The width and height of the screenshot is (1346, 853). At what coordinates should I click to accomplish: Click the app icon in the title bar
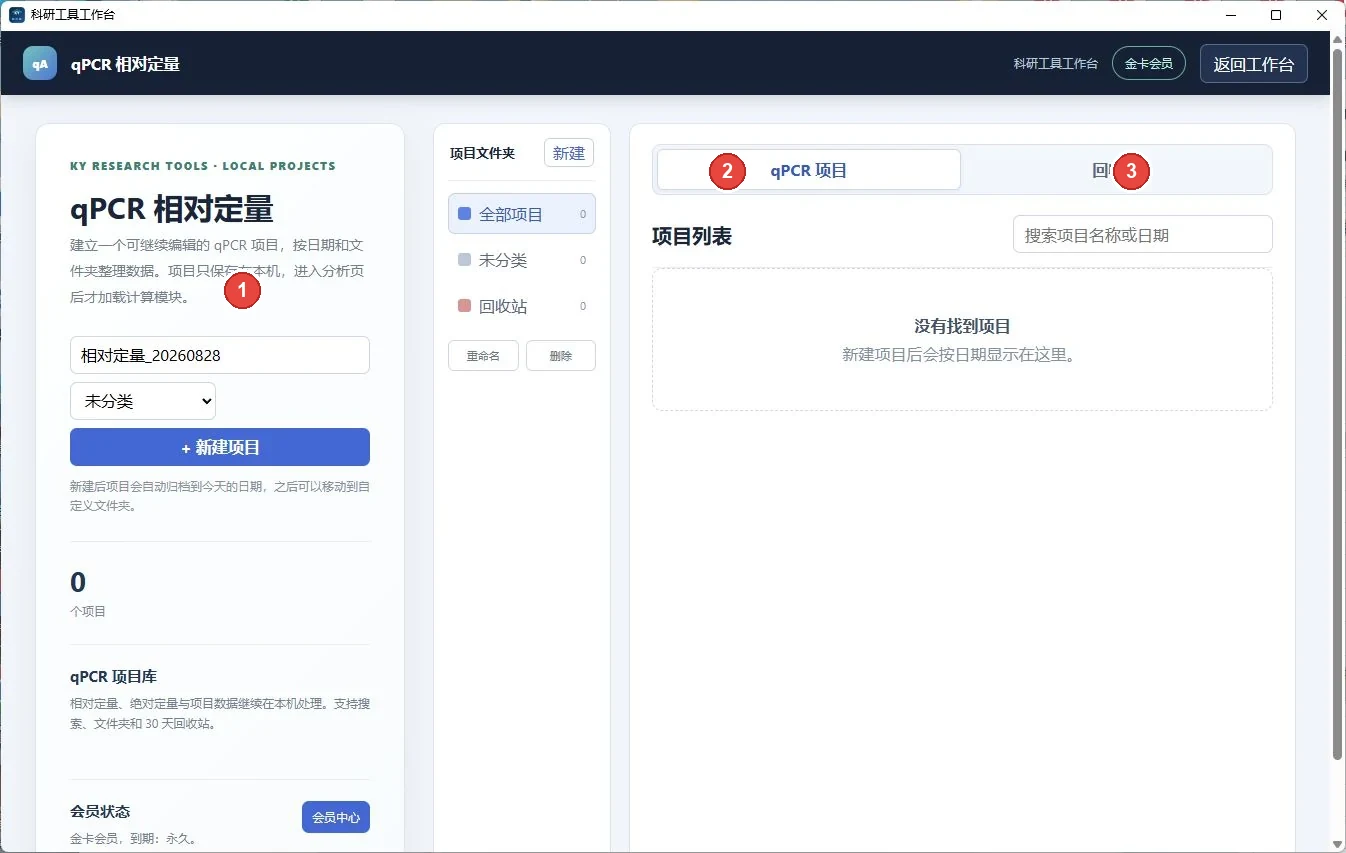16,15
